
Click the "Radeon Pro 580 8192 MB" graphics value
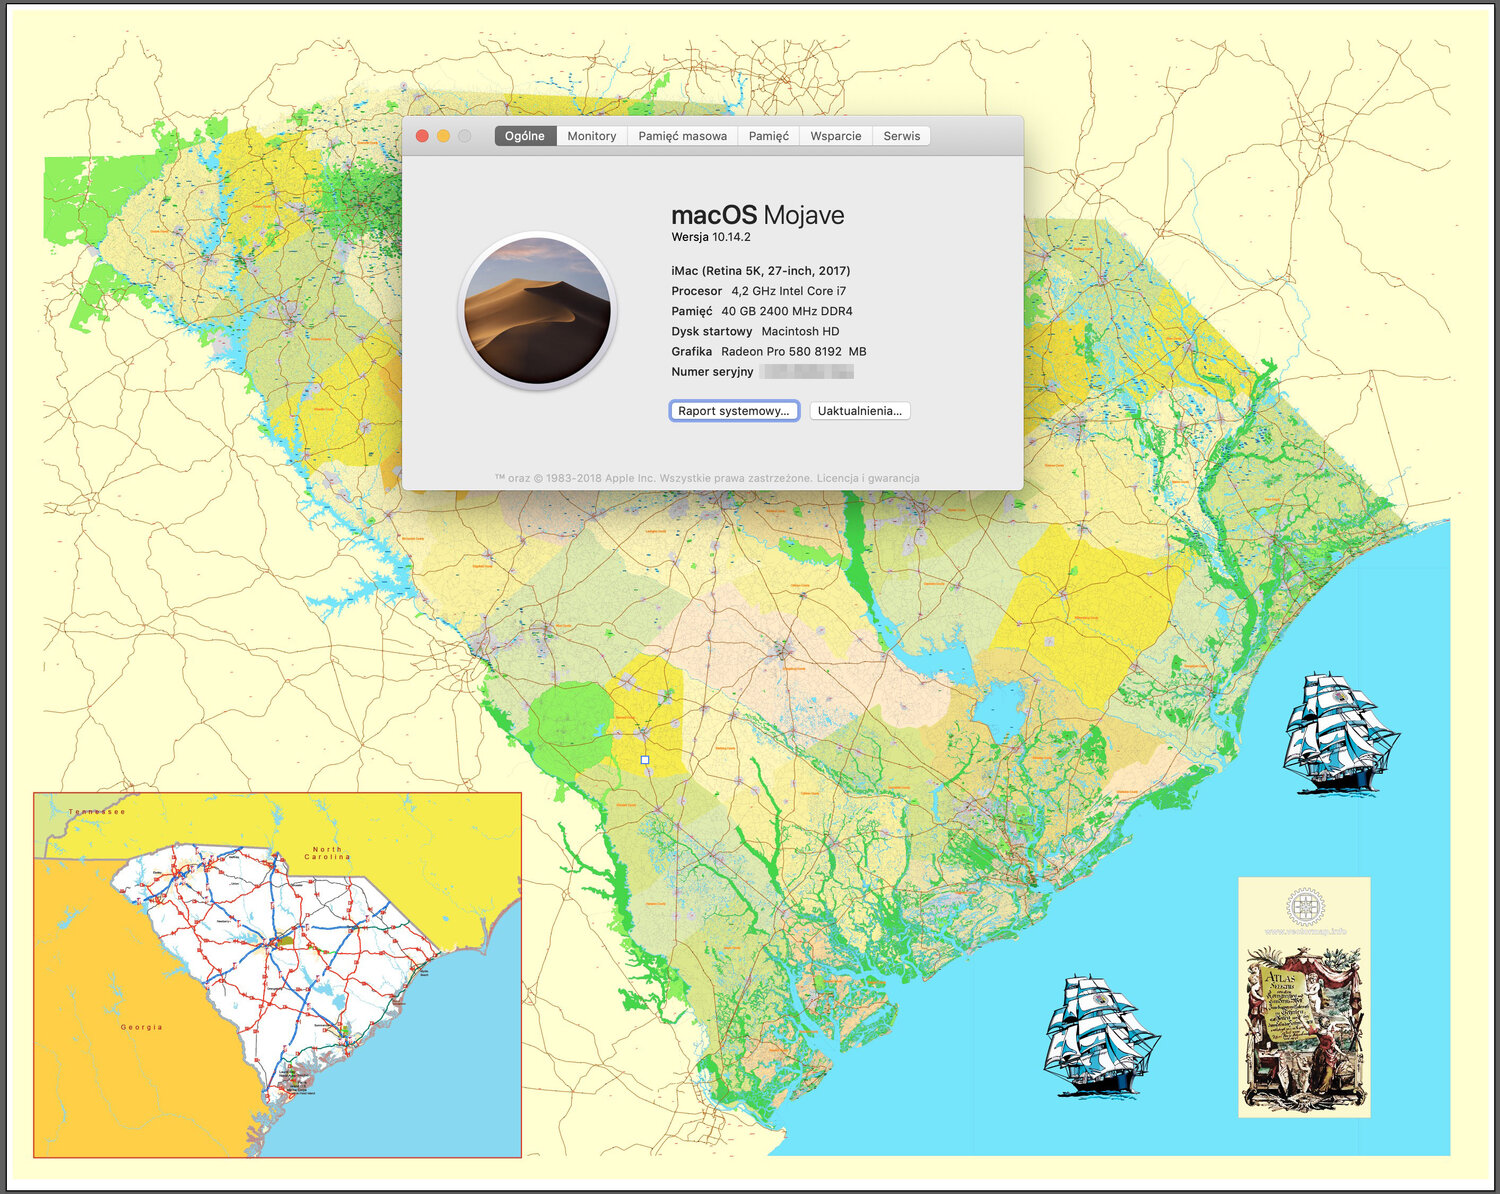(794, 351)
